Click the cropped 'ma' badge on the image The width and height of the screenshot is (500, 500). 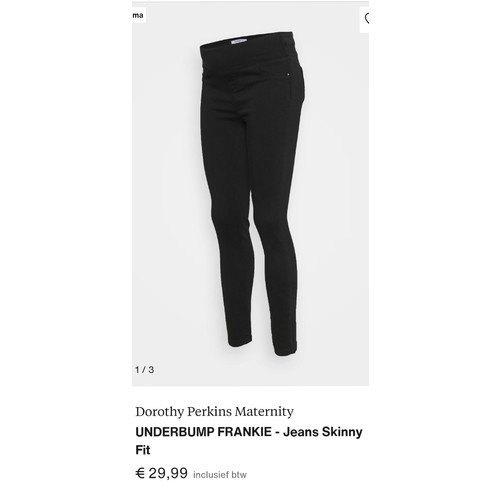click(138, 15)
